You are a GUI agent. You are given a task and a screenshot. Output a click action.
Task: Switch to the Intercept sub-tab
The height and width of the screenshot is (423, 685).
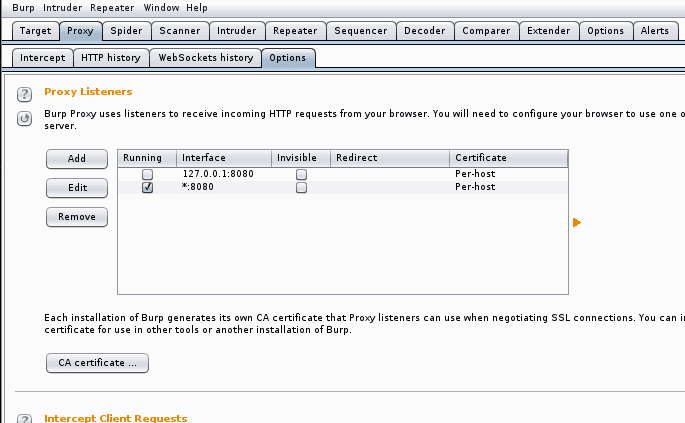42,58
